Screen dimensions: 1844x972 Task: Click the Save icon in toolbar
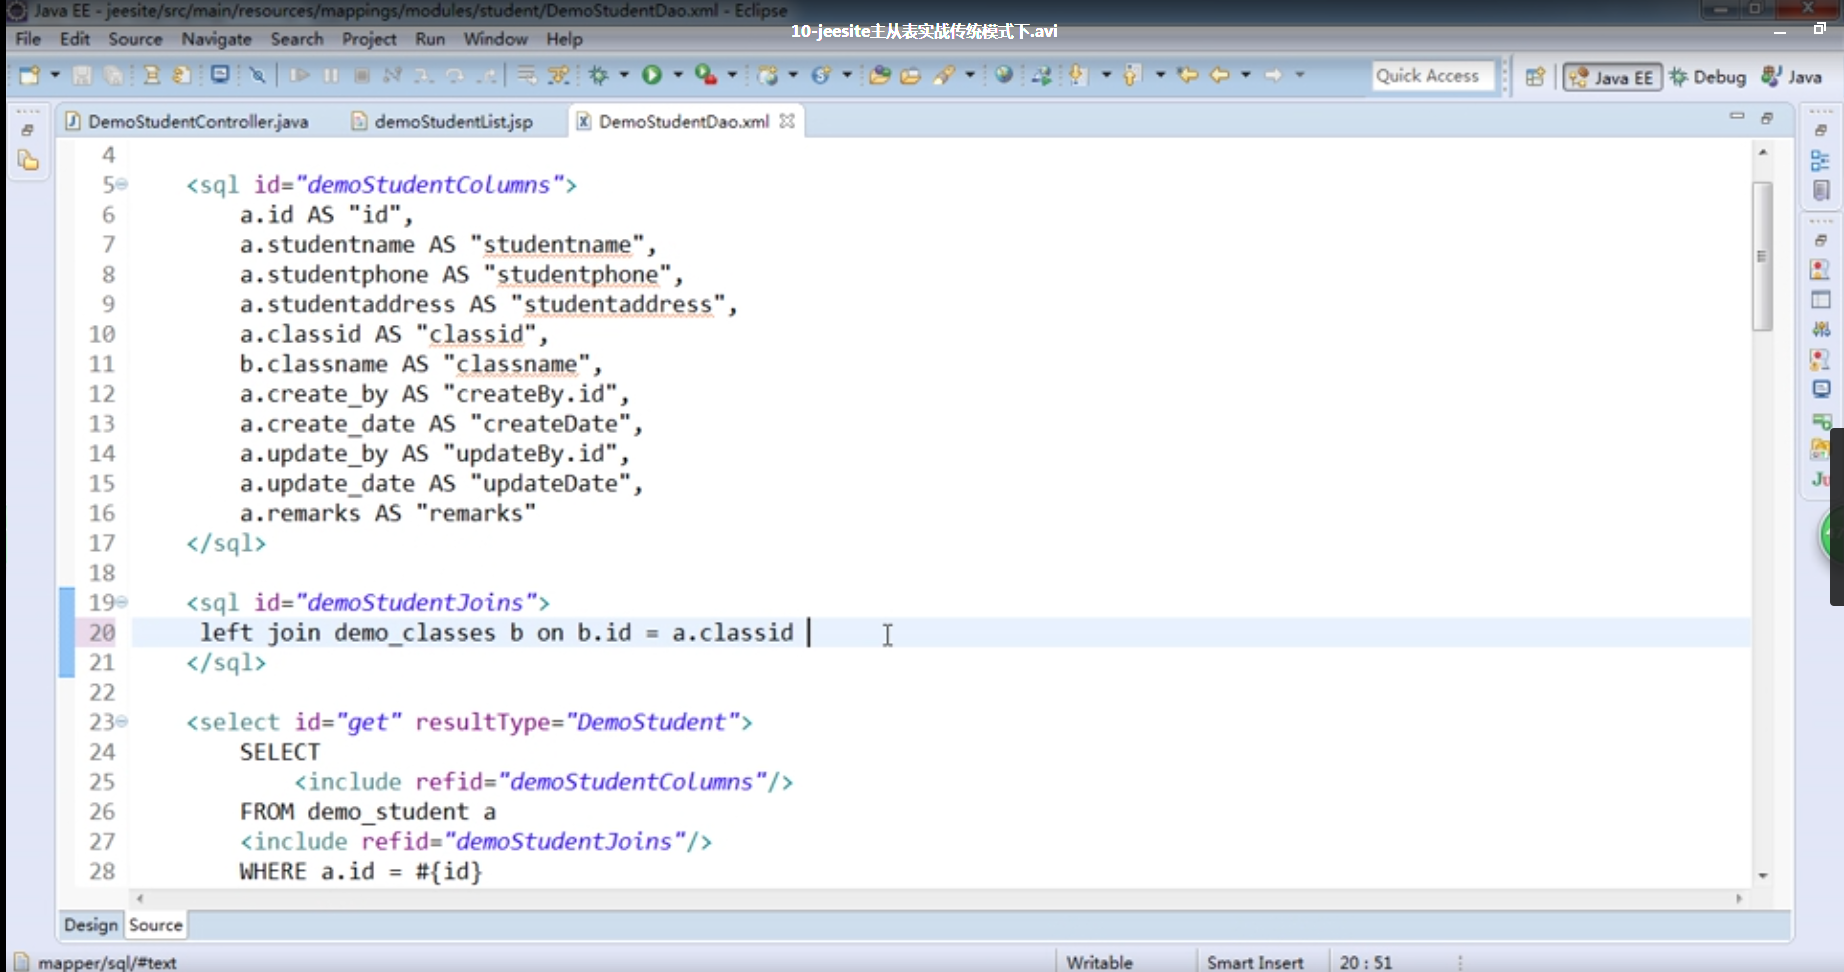pyautogui.click(x=83, y=75)
